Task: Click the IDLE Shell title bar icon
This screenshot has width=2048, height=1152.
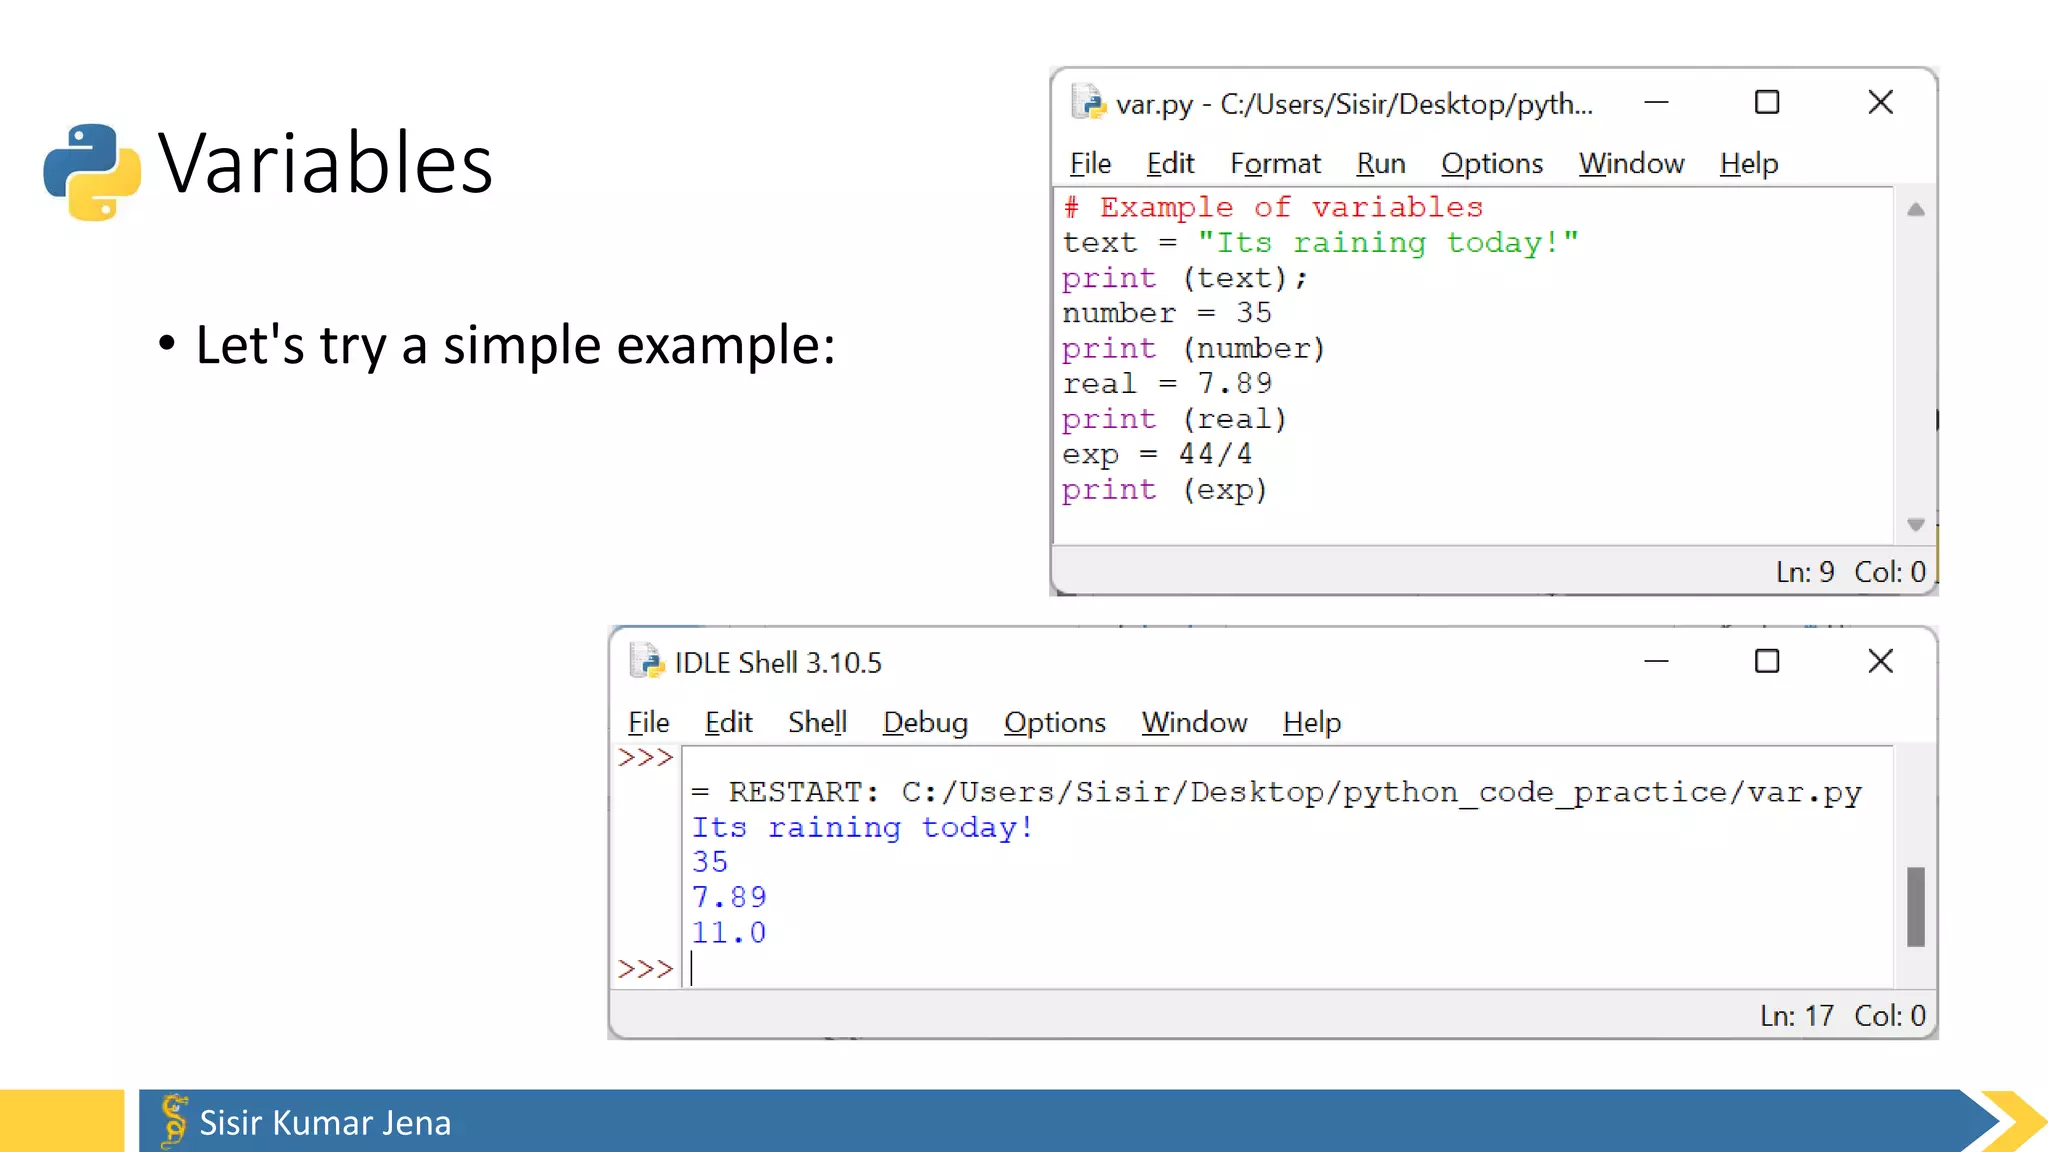Action: (647, 662)
